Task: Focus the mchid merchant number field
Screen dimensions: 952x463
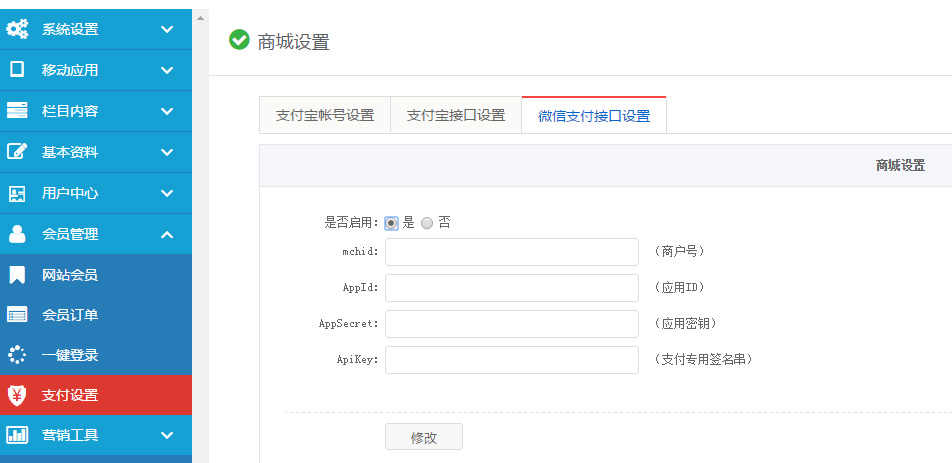Action: tap(512, 252)
